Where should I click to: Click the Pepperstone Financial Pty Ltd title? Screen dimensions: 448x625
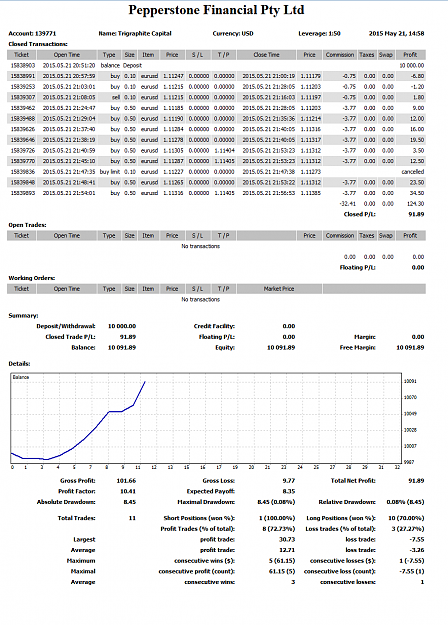pos(216,10)
